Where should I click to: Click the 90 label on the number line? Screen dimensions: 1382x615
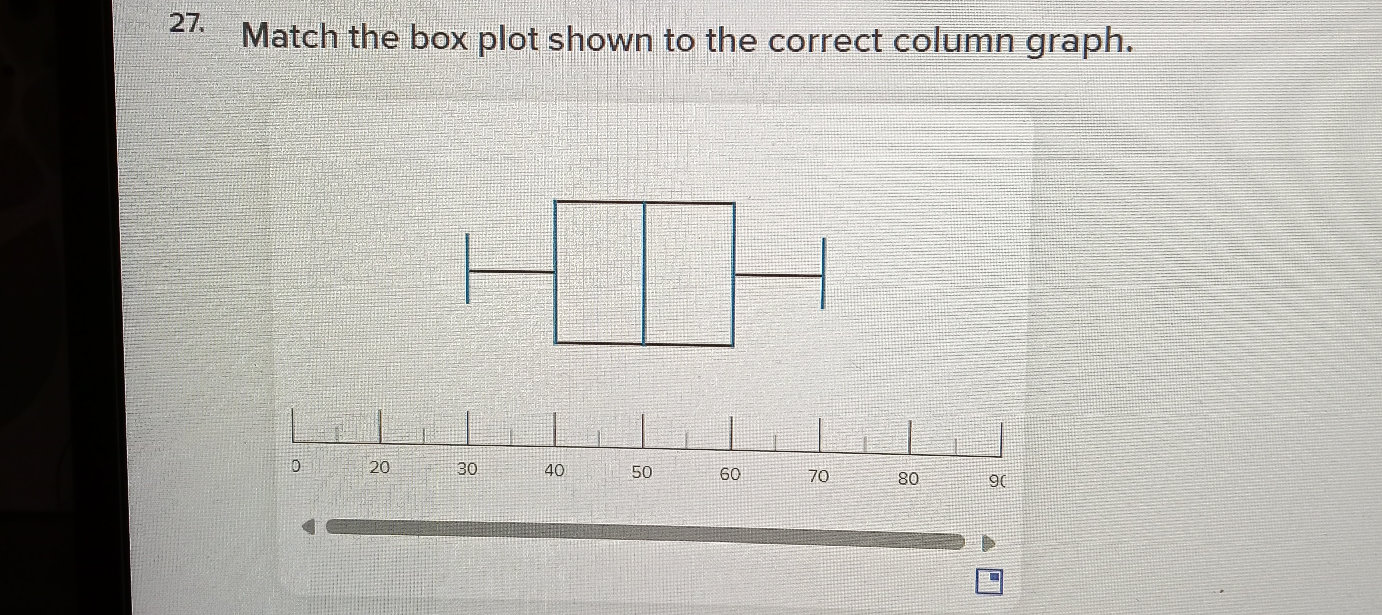click(996, 480)
